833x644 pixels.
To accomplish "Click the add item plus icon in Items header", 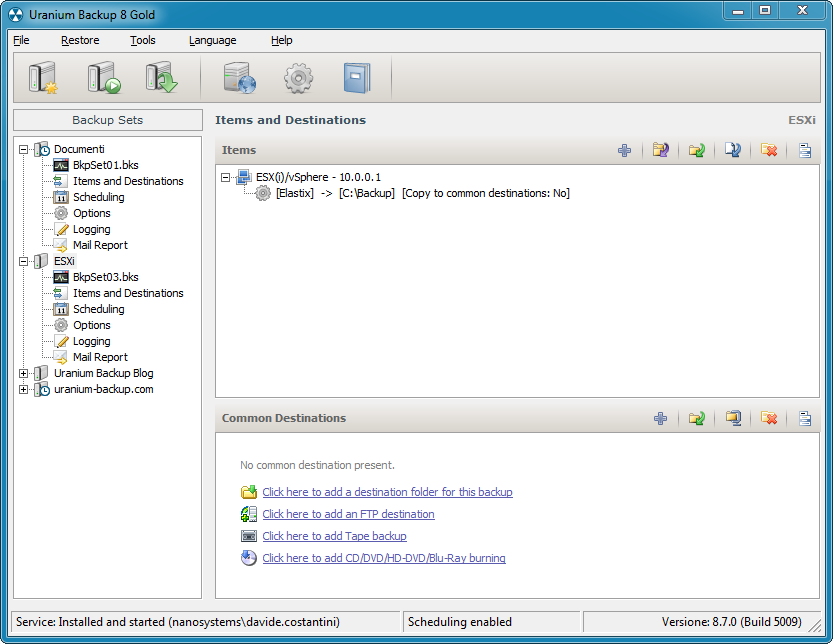I will pos(625,150).
